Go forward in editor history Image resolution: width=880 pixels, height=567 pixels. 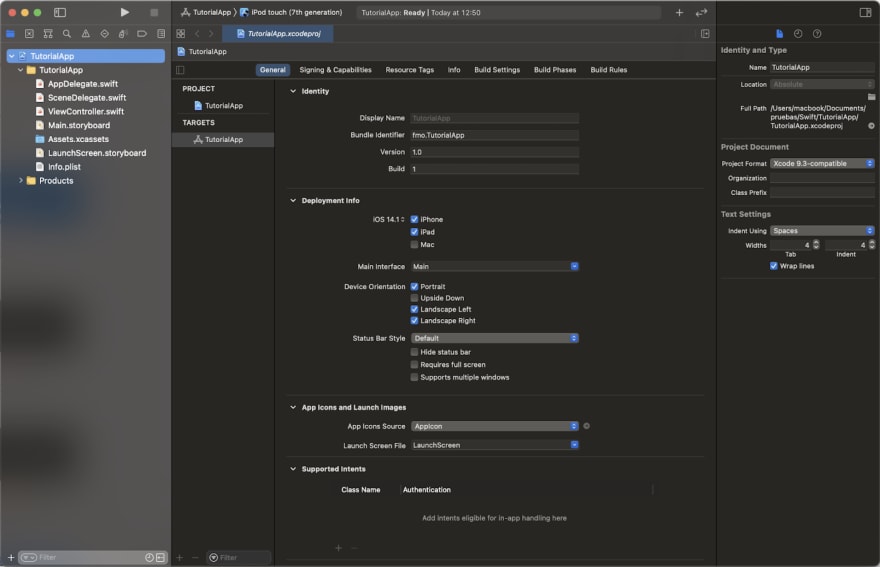click(211, 34)
